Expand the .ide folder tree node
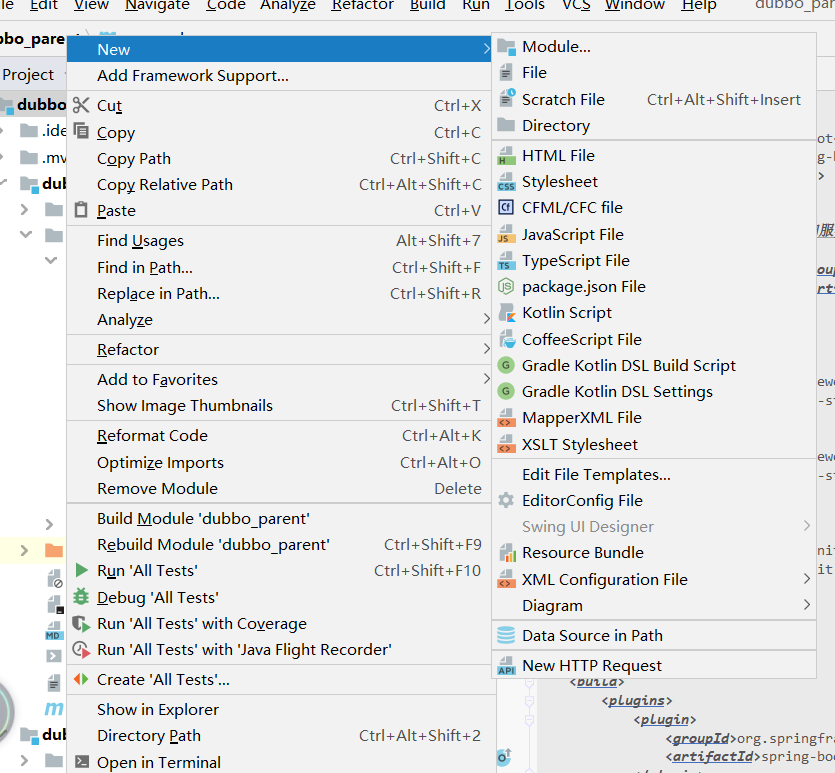Image resolution: width=835 pixels, height=773 pixels. pos(2,130)
